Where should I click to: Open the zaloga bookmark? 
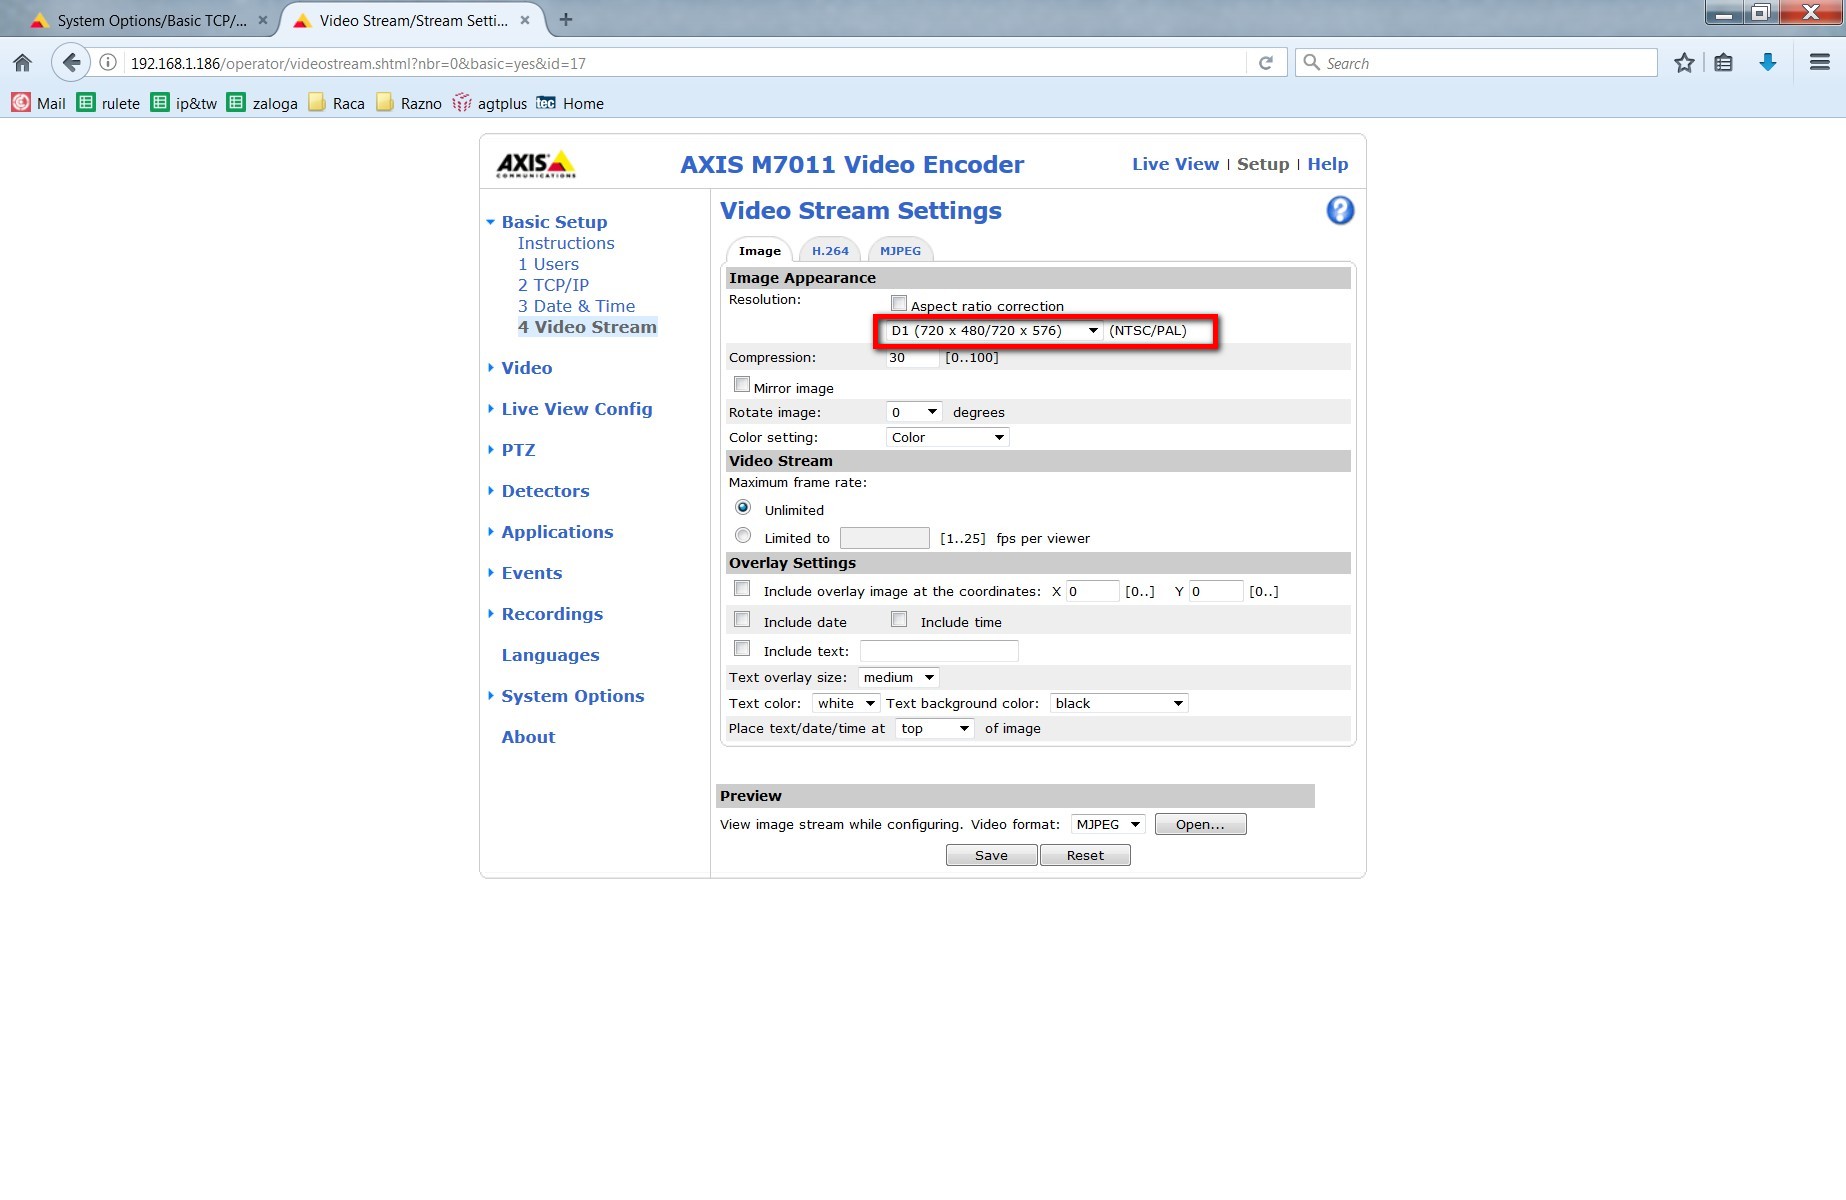click(x=262, y=103)
